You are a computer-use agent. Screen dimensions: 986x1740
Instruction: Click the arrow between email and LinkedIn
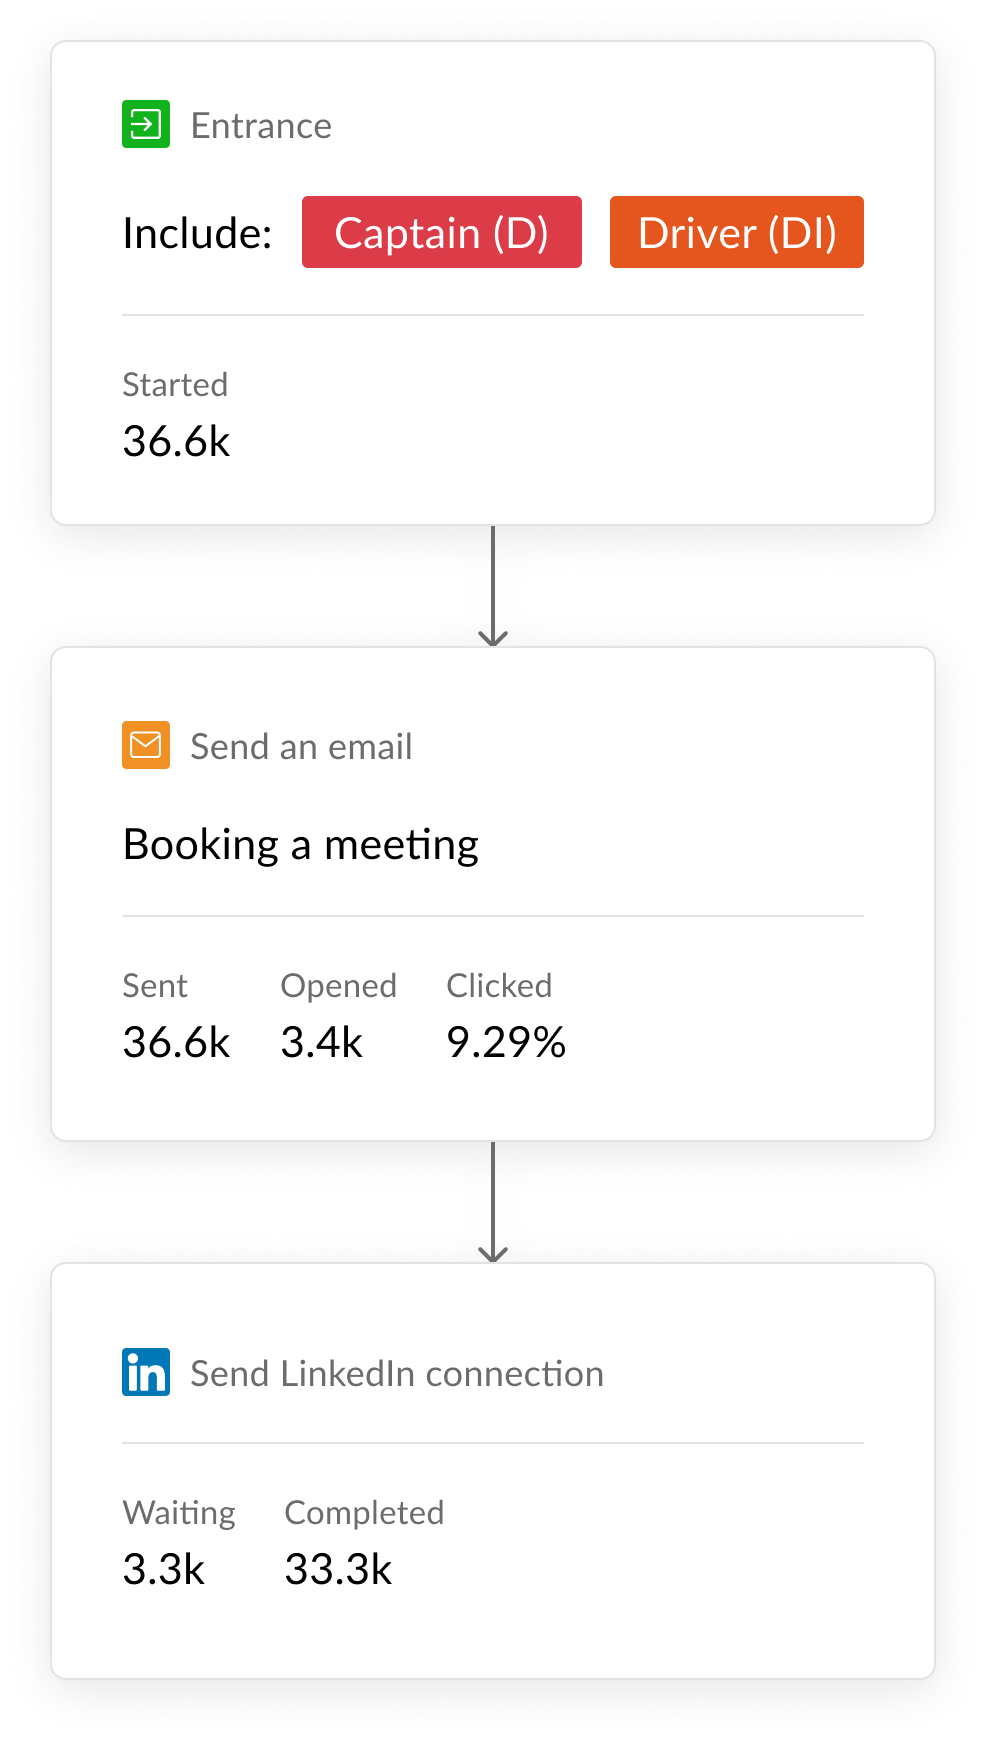[493, 1203]
